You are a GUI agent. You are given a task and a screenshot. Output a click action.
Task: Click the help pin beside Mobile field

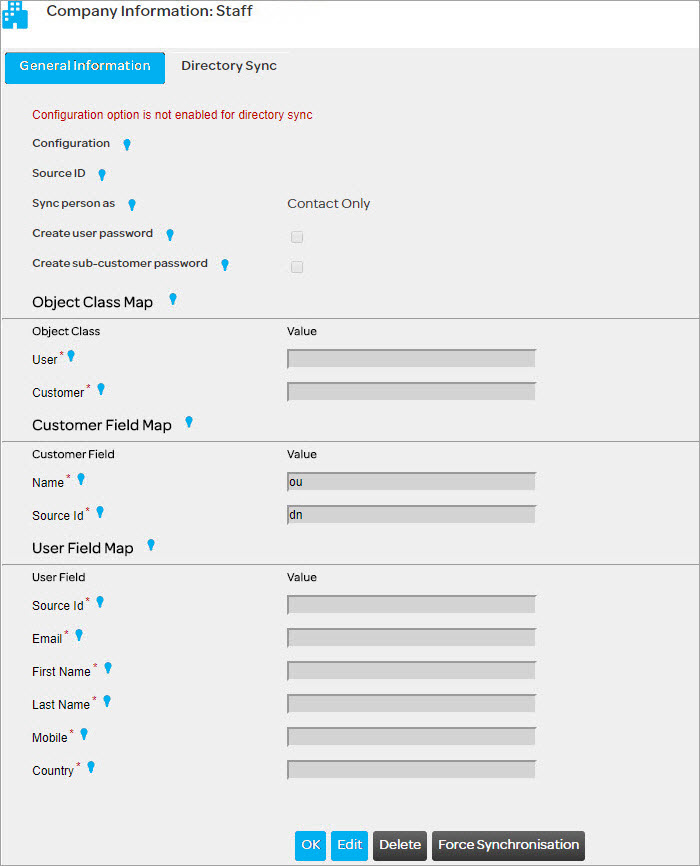84,734
